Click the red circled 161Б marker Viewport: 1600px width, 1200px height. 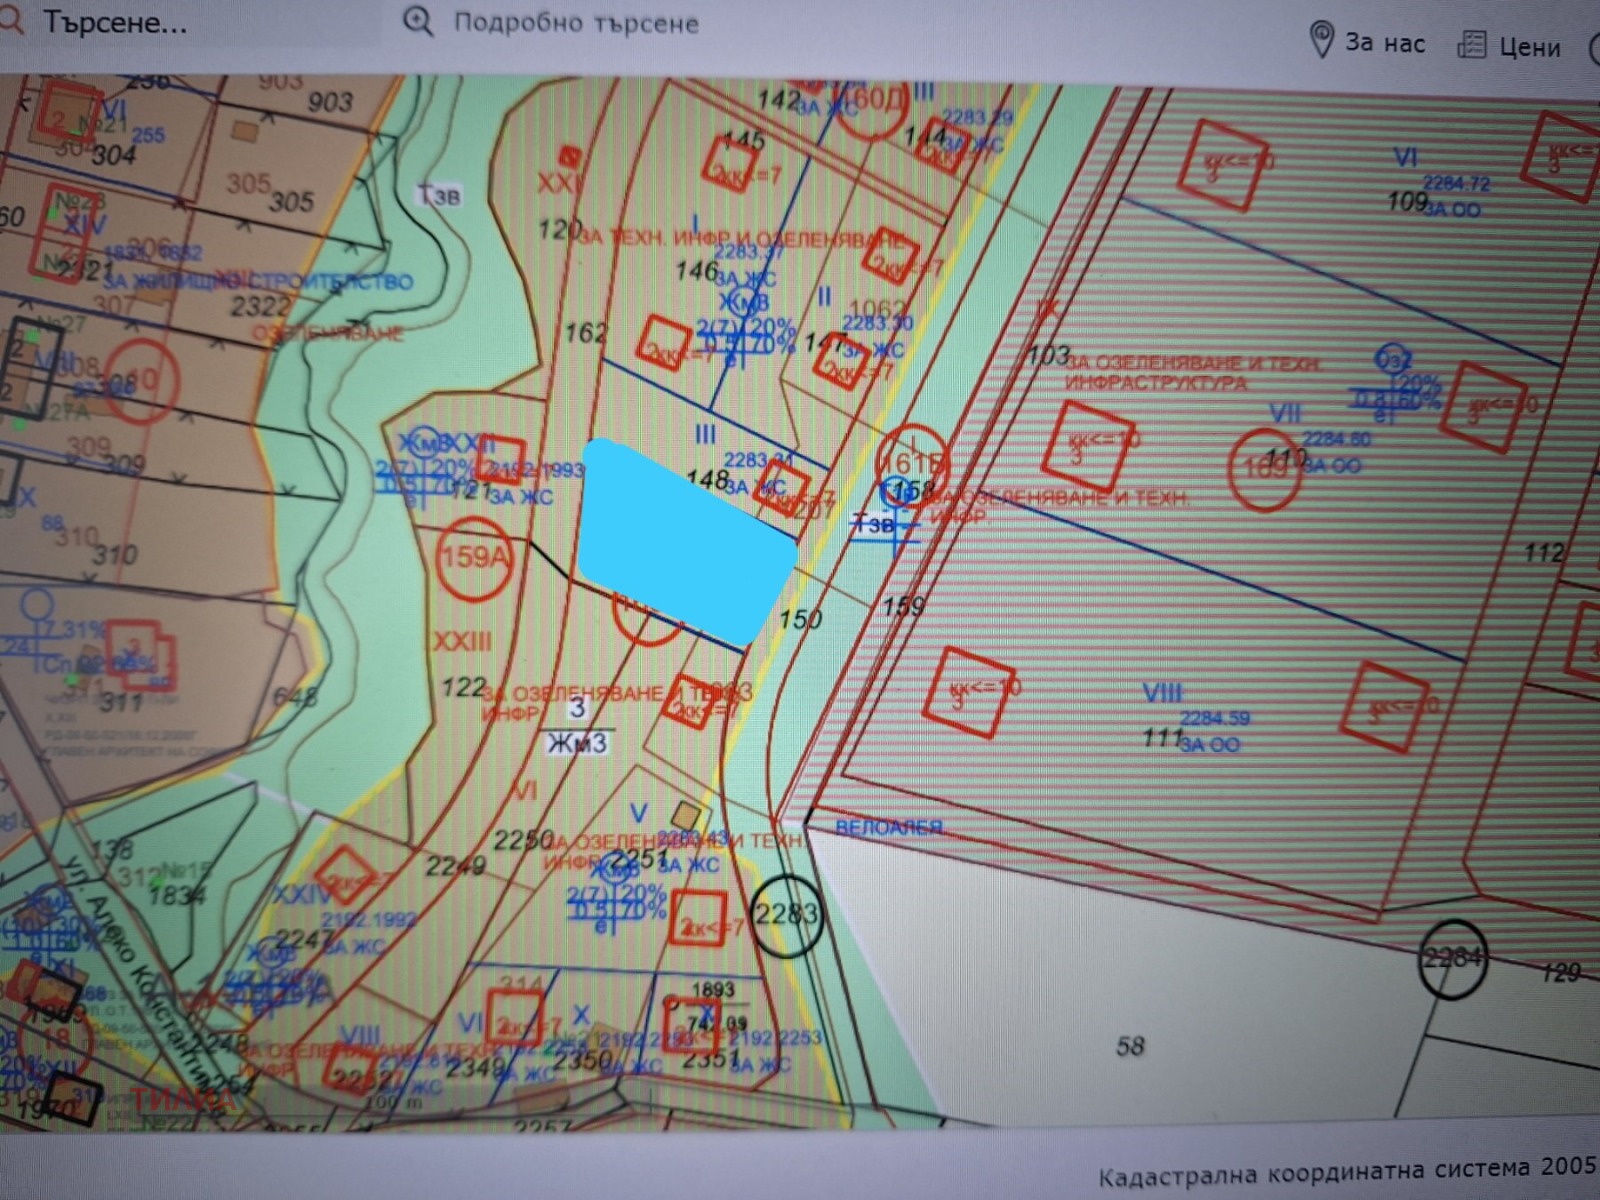point(911,461)
